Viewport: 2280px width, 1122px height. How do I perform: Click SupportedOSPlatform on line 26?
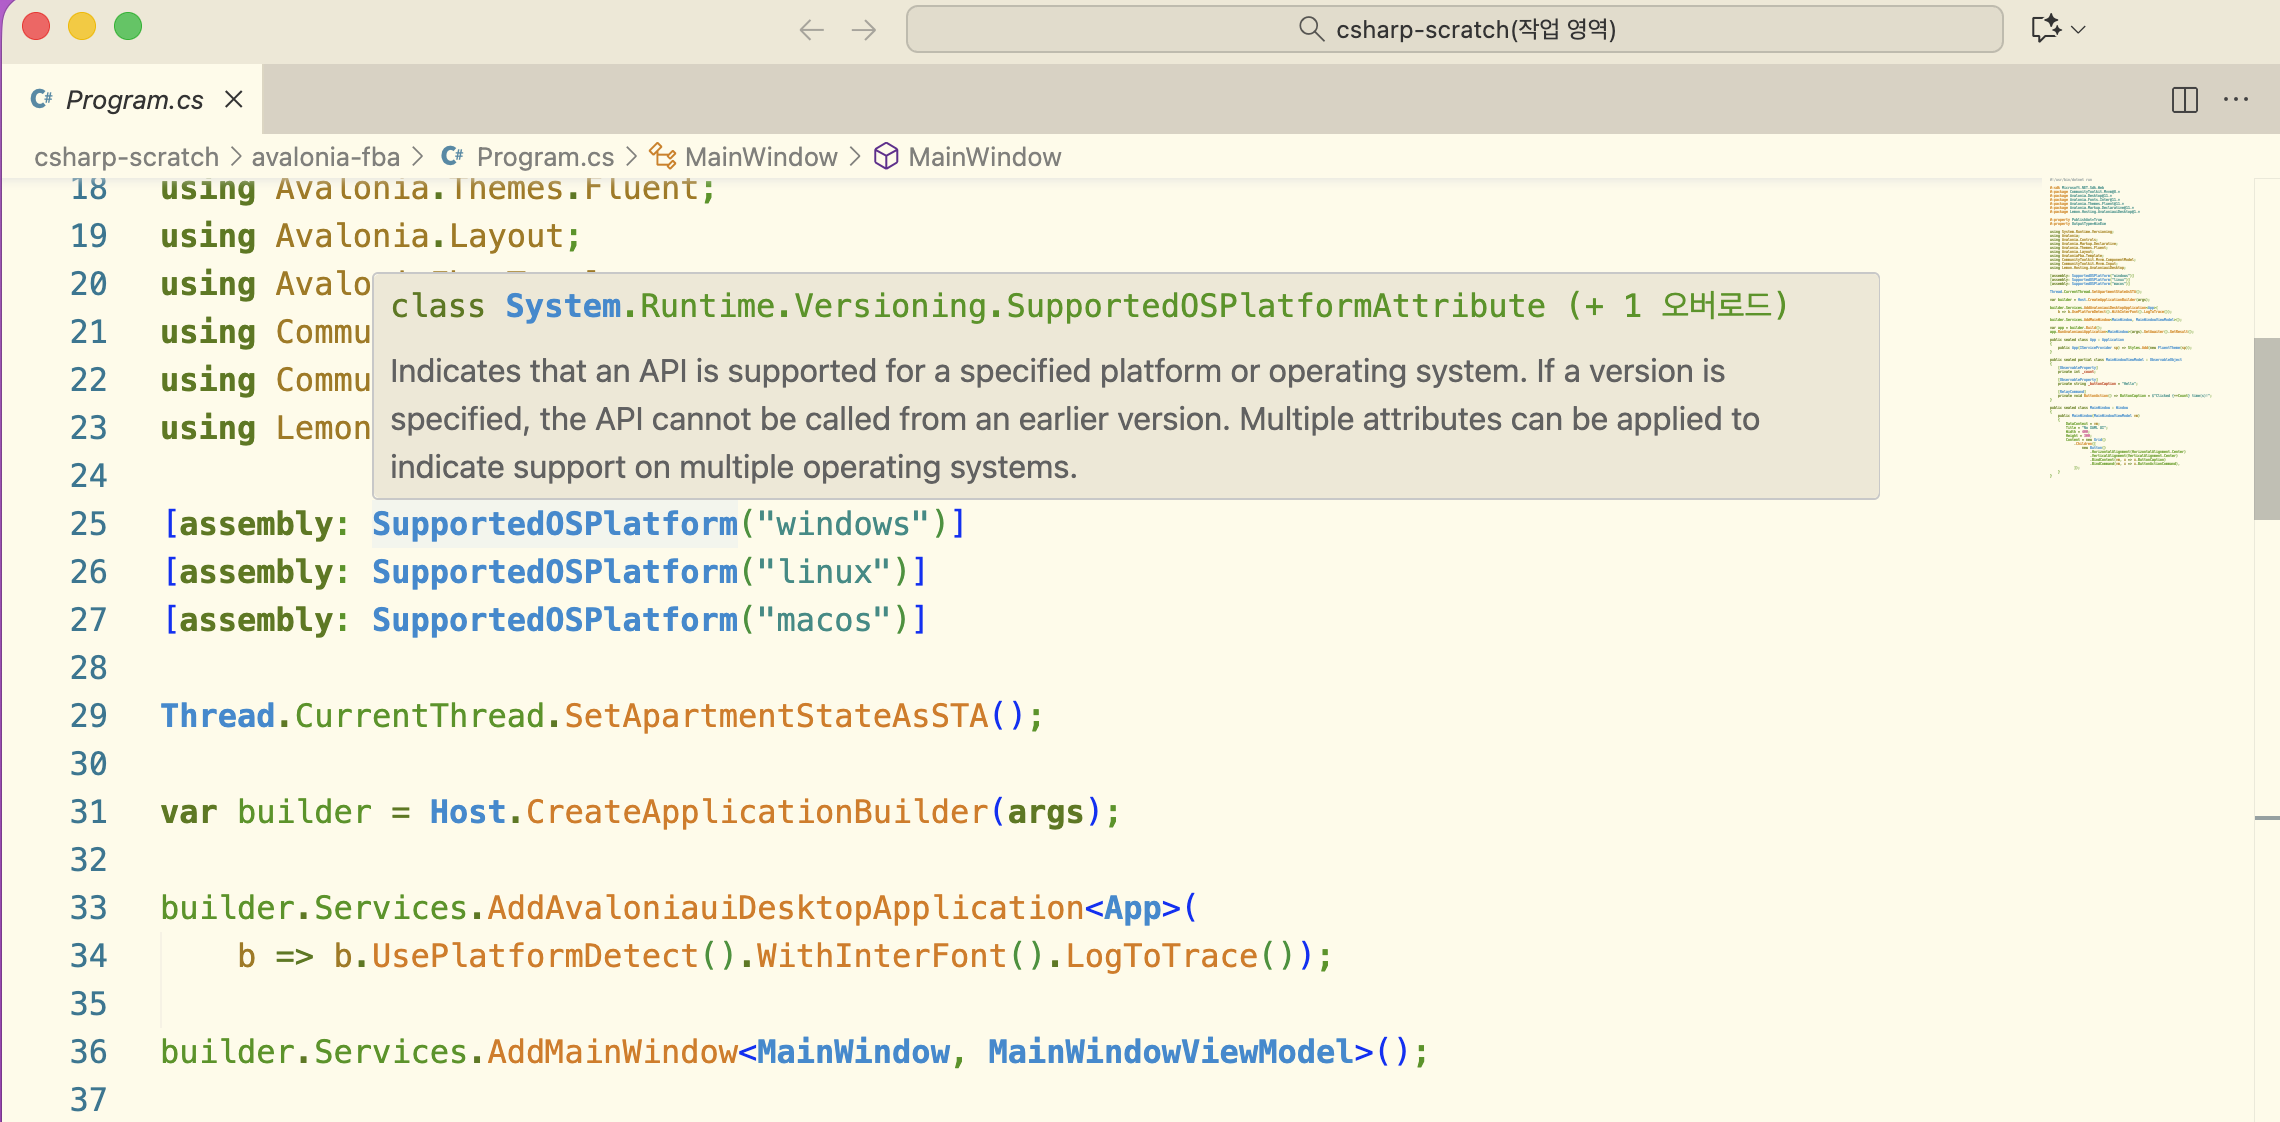554,572
